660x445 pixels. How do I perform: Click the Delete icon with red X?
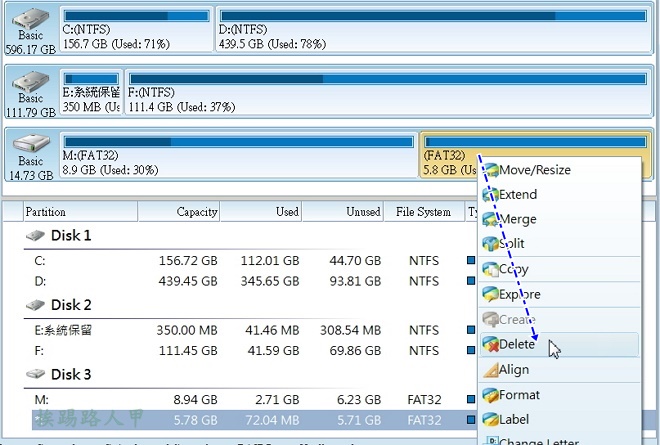tap(490, 344)
